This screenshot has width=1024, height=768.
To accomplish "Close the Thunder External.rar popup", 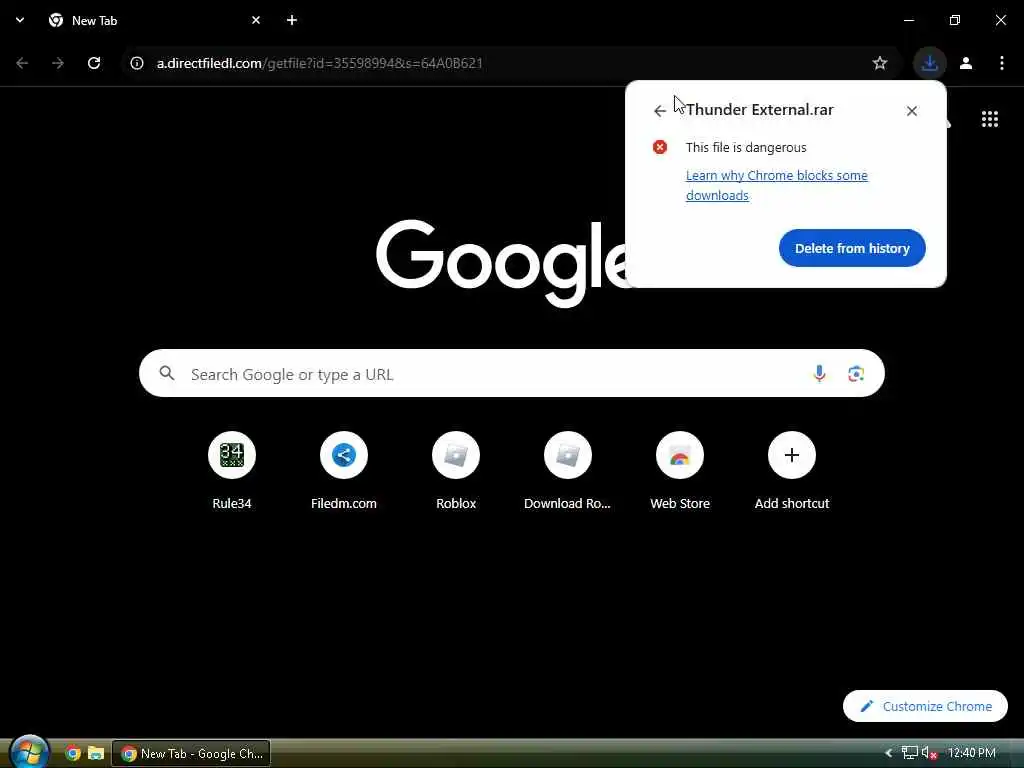I will pyautogui.click(x=912, y=111).
